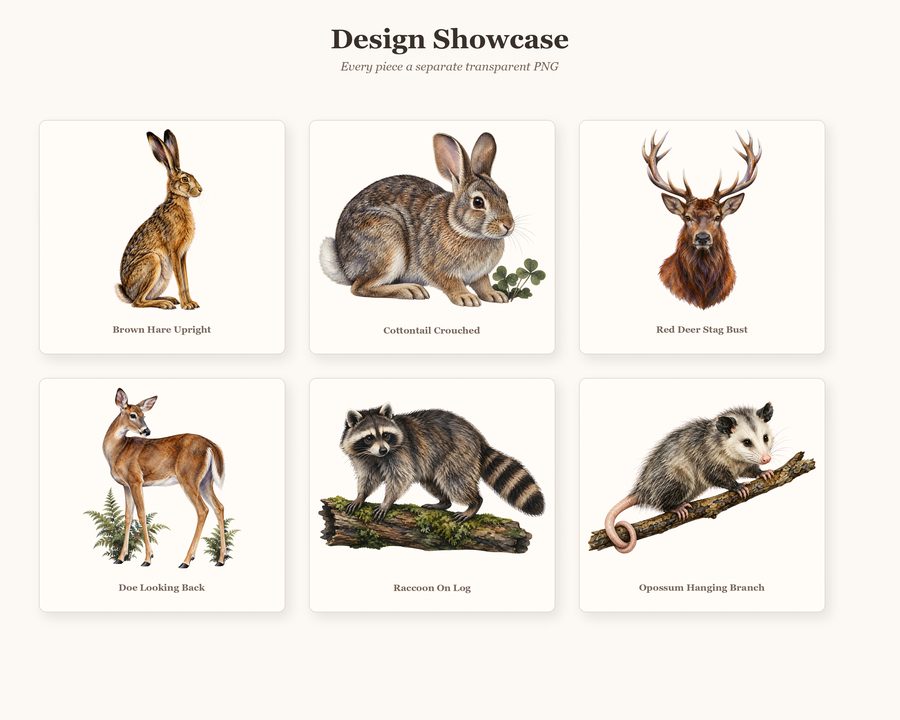
Task: Open the Brown Hare Upright illustration
Action: point(160,219)
